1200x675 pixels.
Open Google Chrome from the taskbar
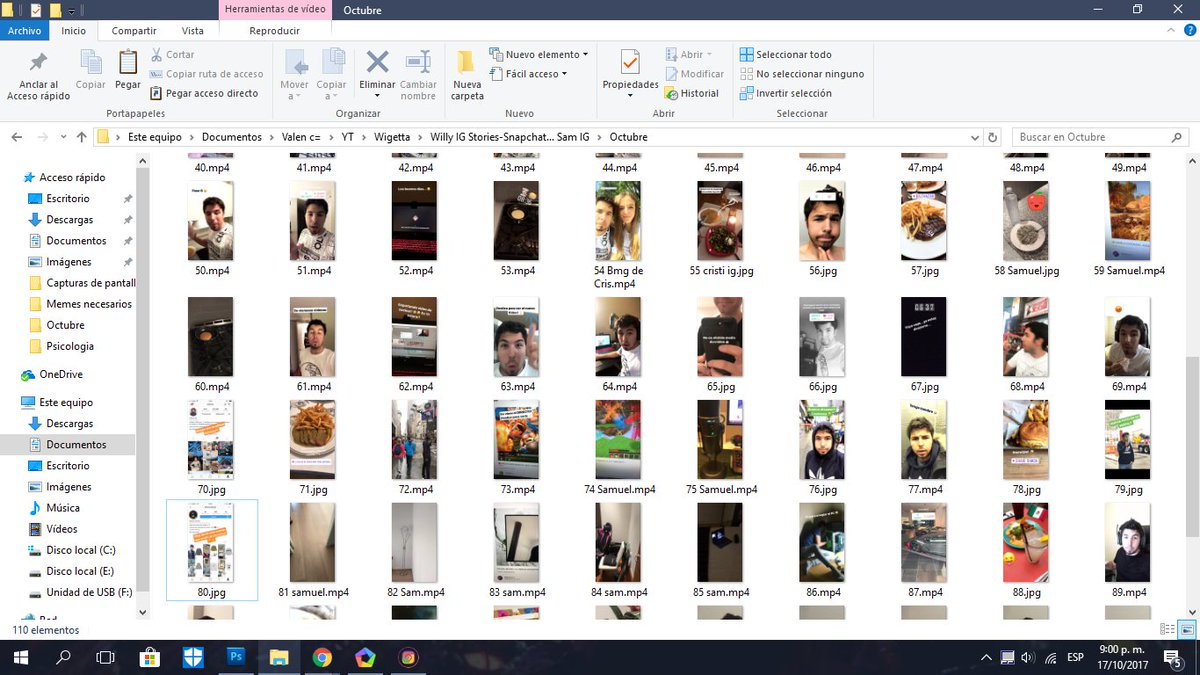[322, 657]
